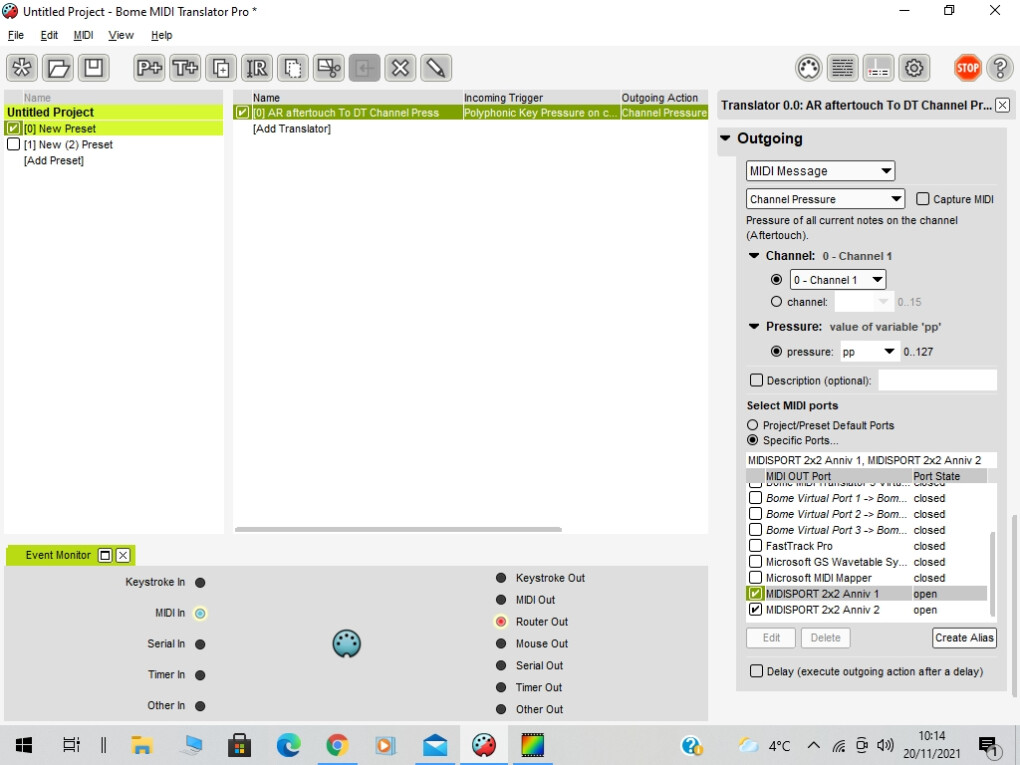Check the FastTrack Pro output port
This screenshot has height=765, width=1020.
tap(755, 546)
